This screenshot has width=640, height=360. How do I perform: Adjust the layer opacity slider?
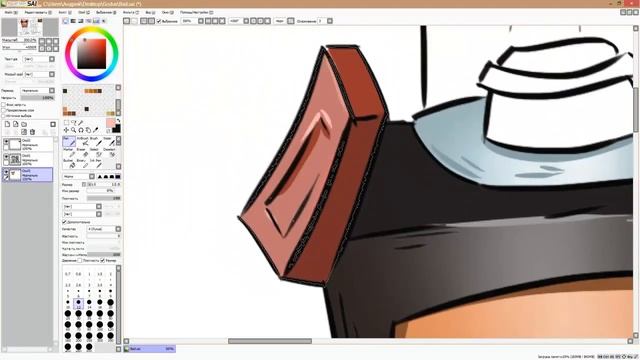(37, 98)
